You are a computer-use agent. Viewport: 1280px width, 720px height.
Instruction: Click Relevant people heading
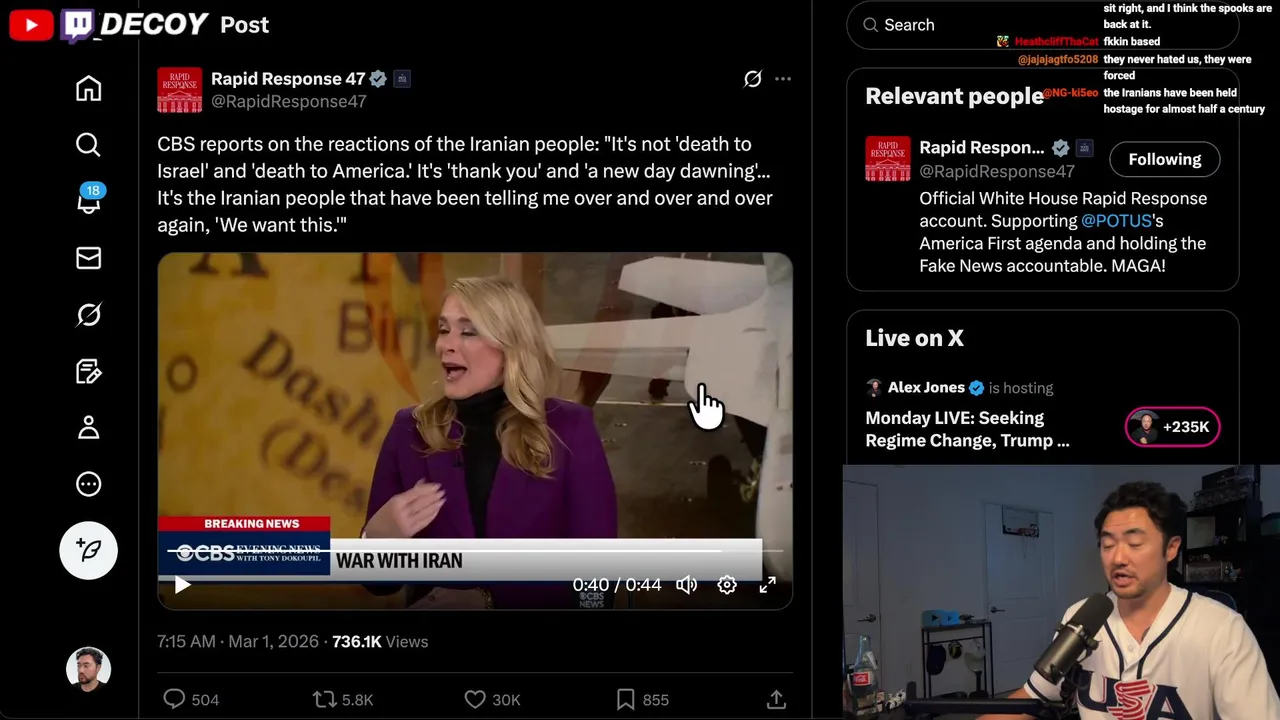(954, 96)
